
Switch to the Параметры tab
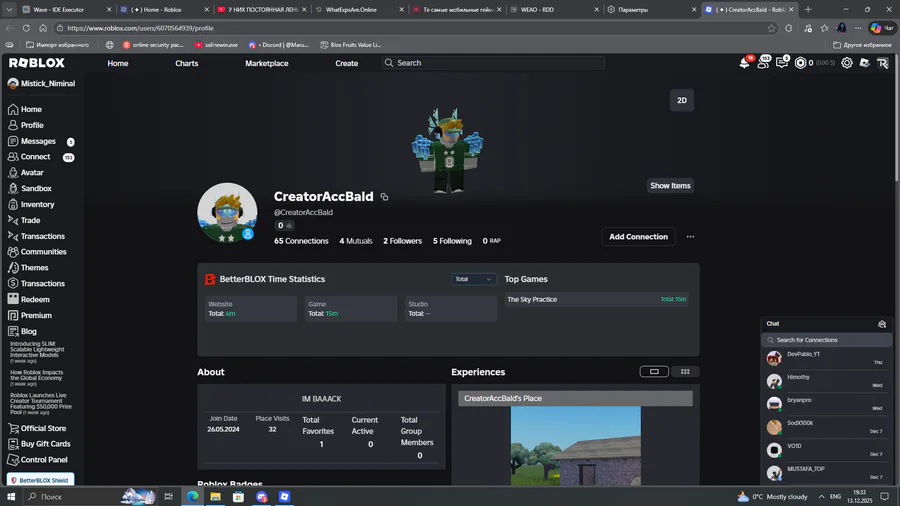click(x=651, y=10)
